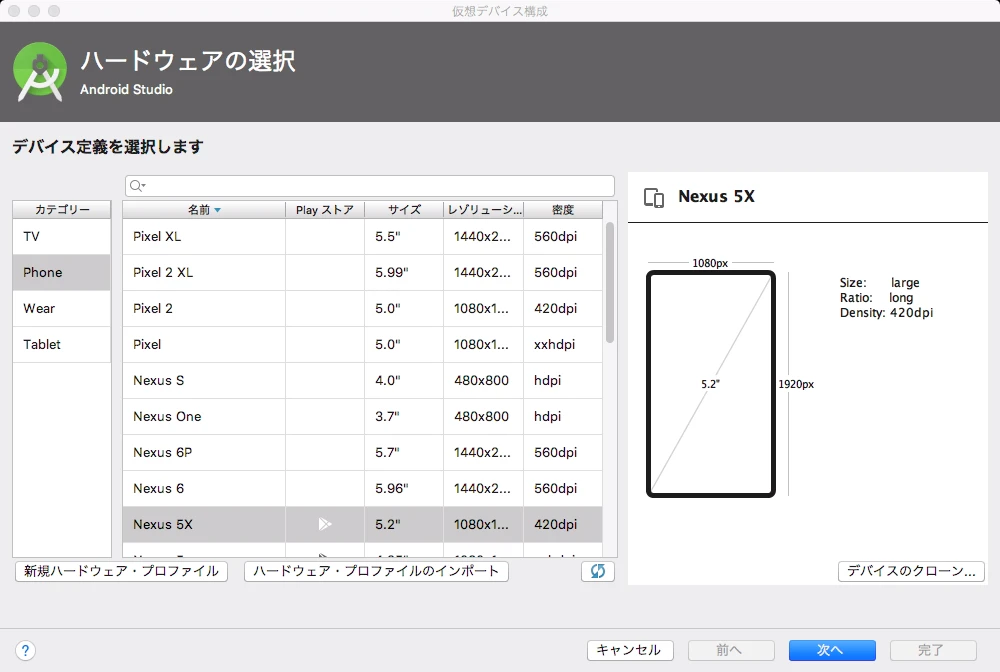The height and width of the screenshot is (672, 1000).
Task: Click the 前へ button
Action: pyautogui.click(x=731, y=650)
